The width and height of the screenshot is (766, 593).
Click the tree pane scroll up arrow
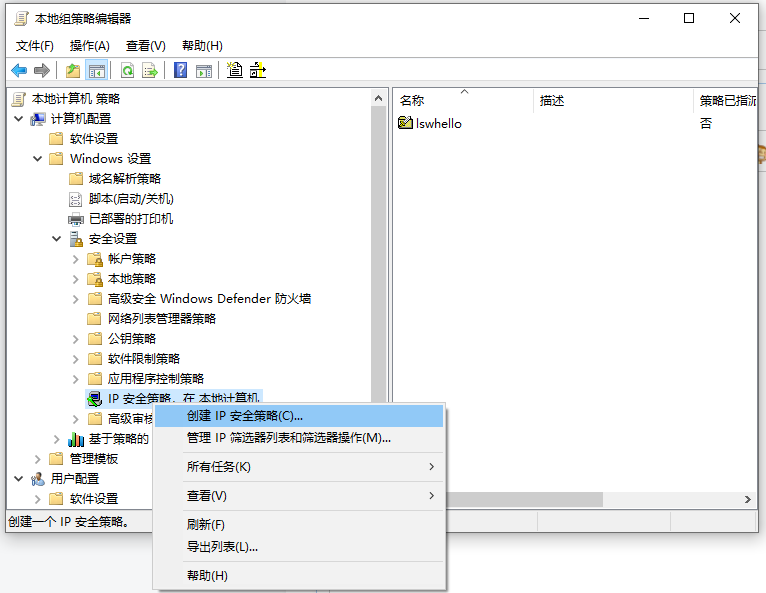click(379, 99)
